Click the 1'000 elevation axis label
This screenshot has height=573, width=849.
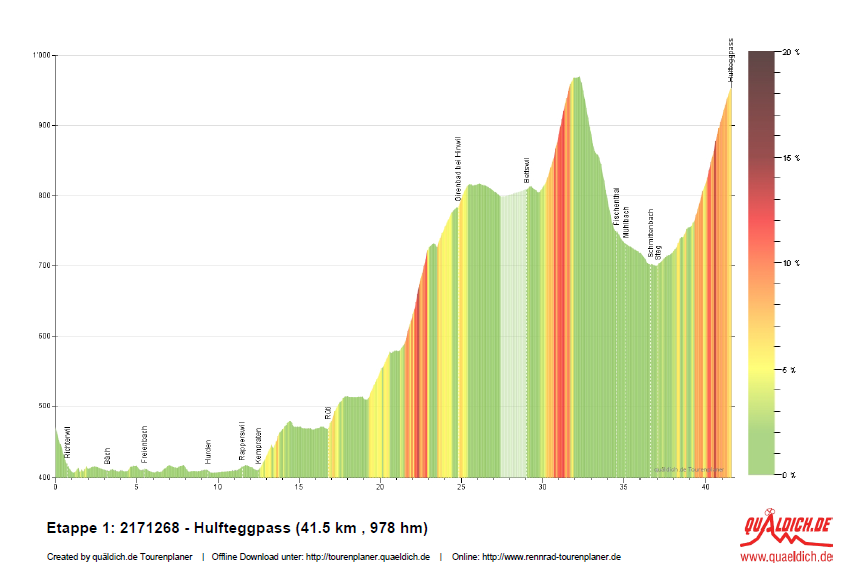click(x=41, y=55)
